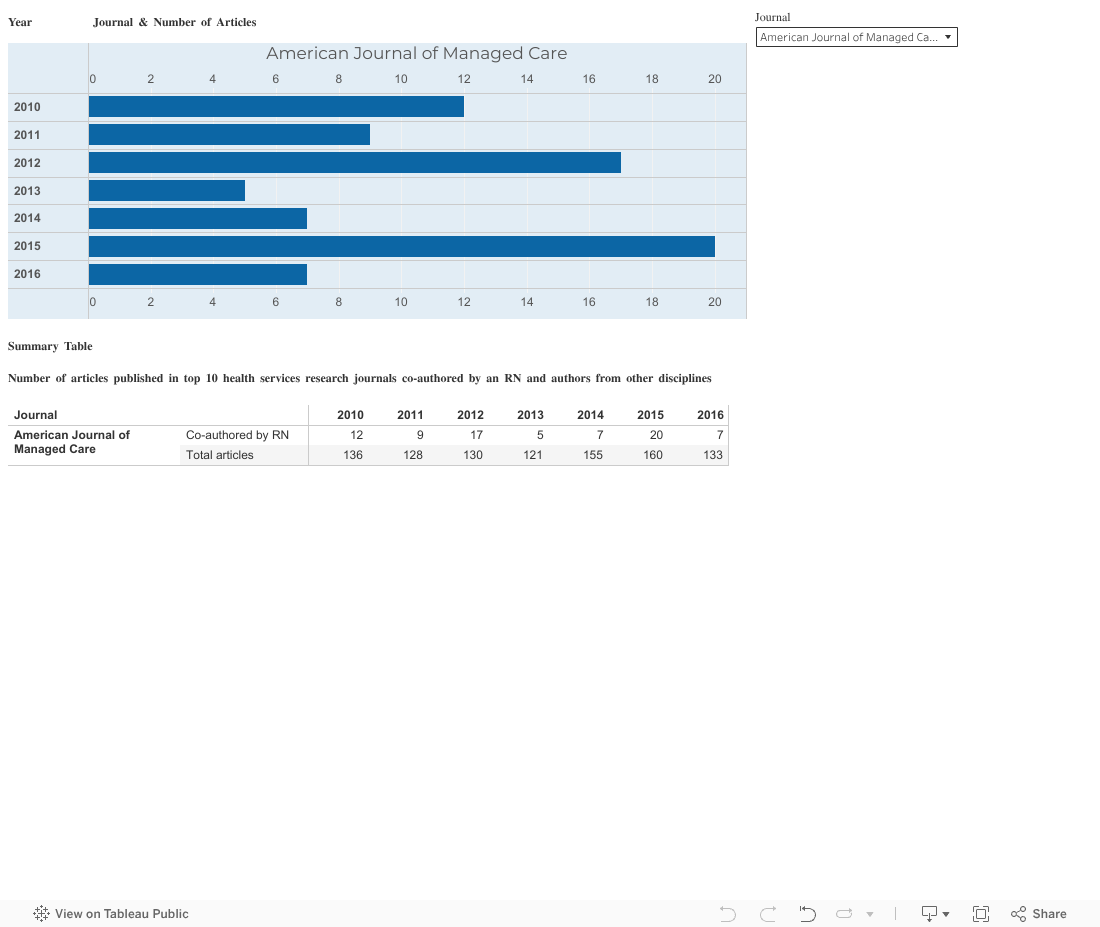The width and height of the screenshot is (1100, 927).
Task: Click Total articles value 160
Action: click(x=652, y=455)
